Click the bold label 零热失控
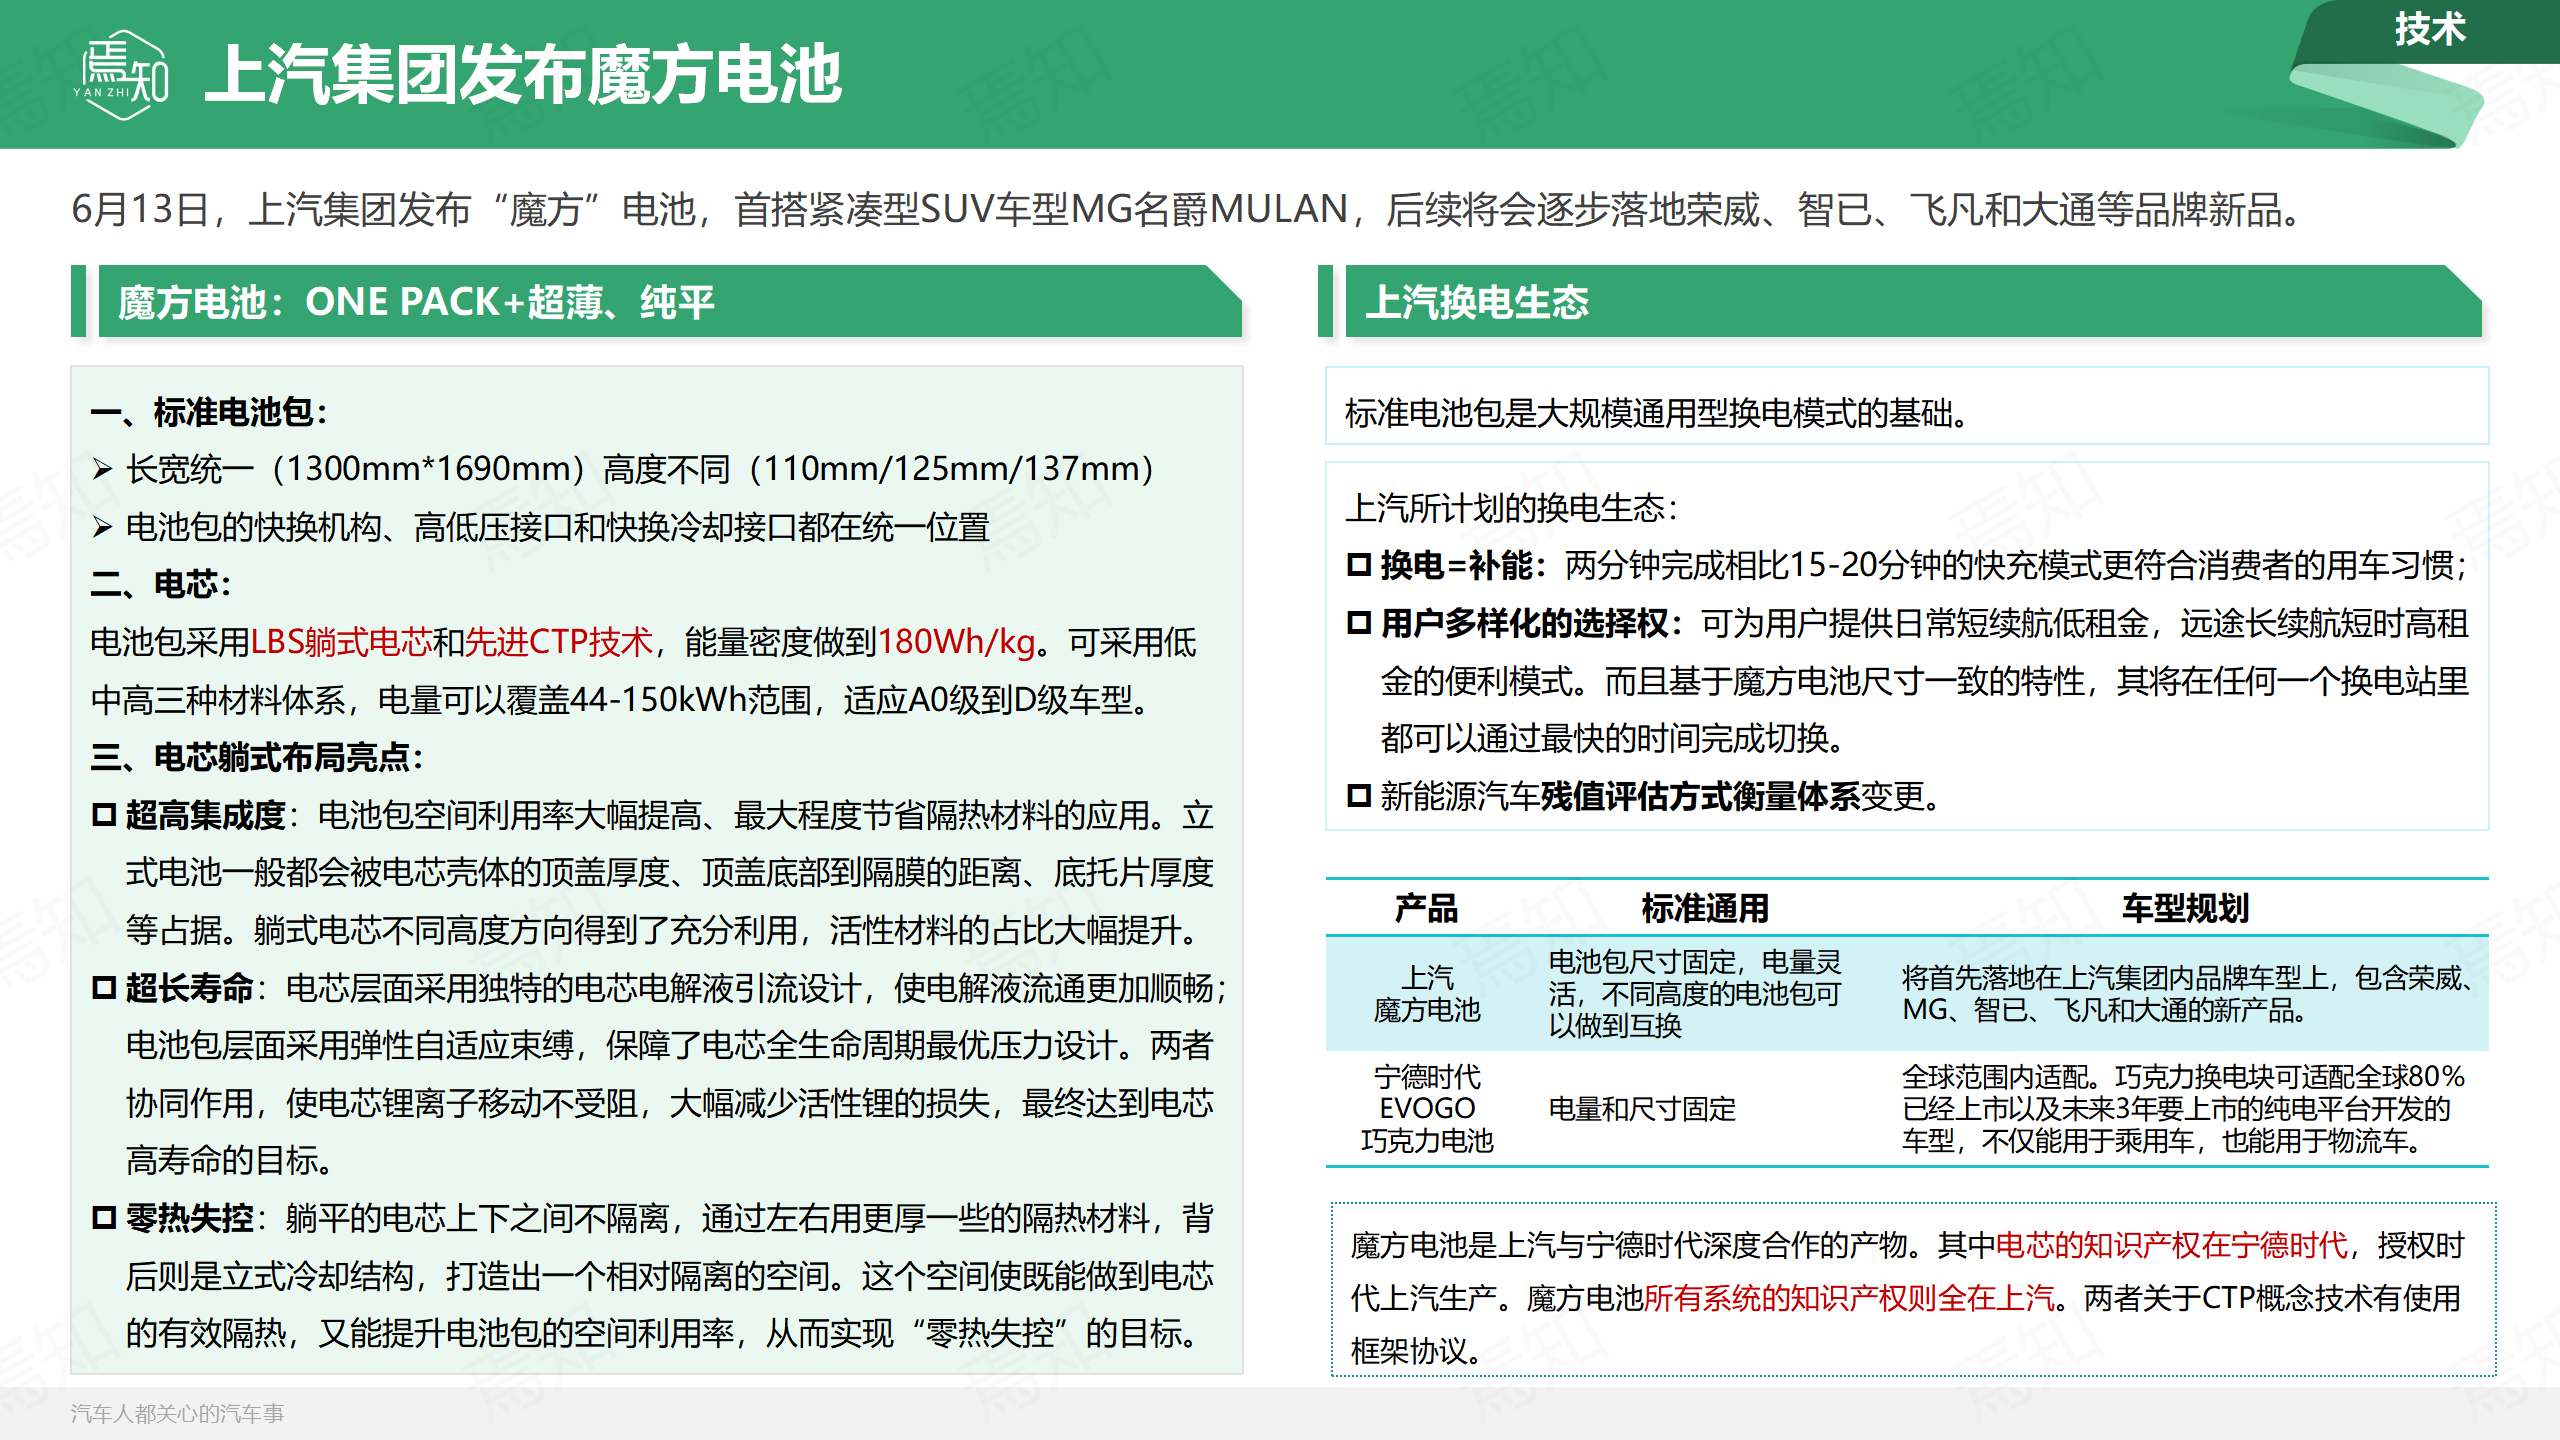The height and width of the screenshot is (1440, 2560). pos(190,1218)
